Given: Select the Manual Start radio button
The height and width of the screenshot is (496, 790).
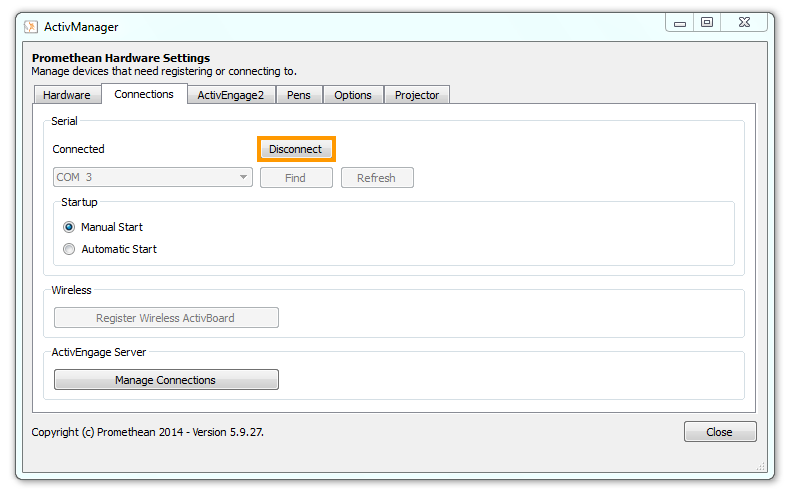Looking at the screenshot, I should click(x=69, y=227).
